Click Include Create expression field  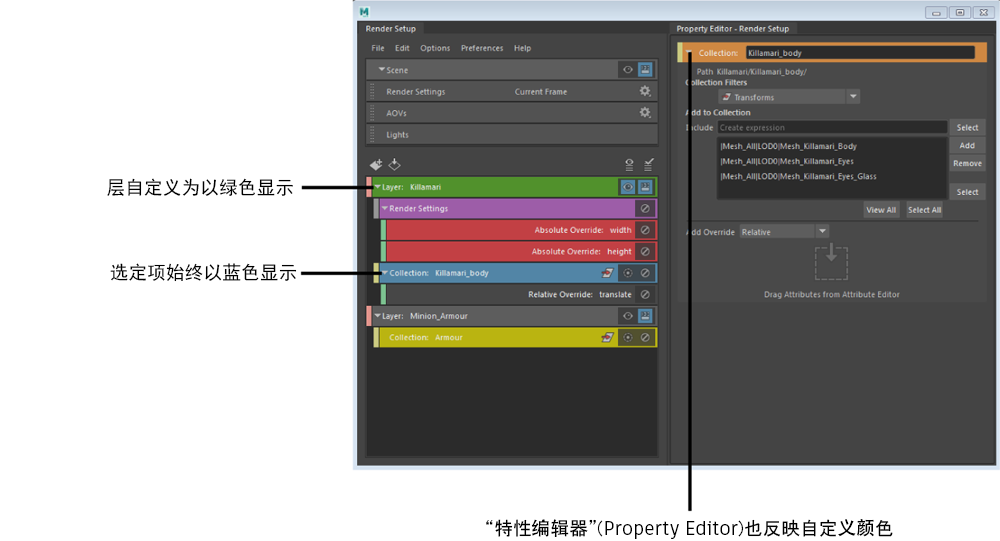click(832, 128)
